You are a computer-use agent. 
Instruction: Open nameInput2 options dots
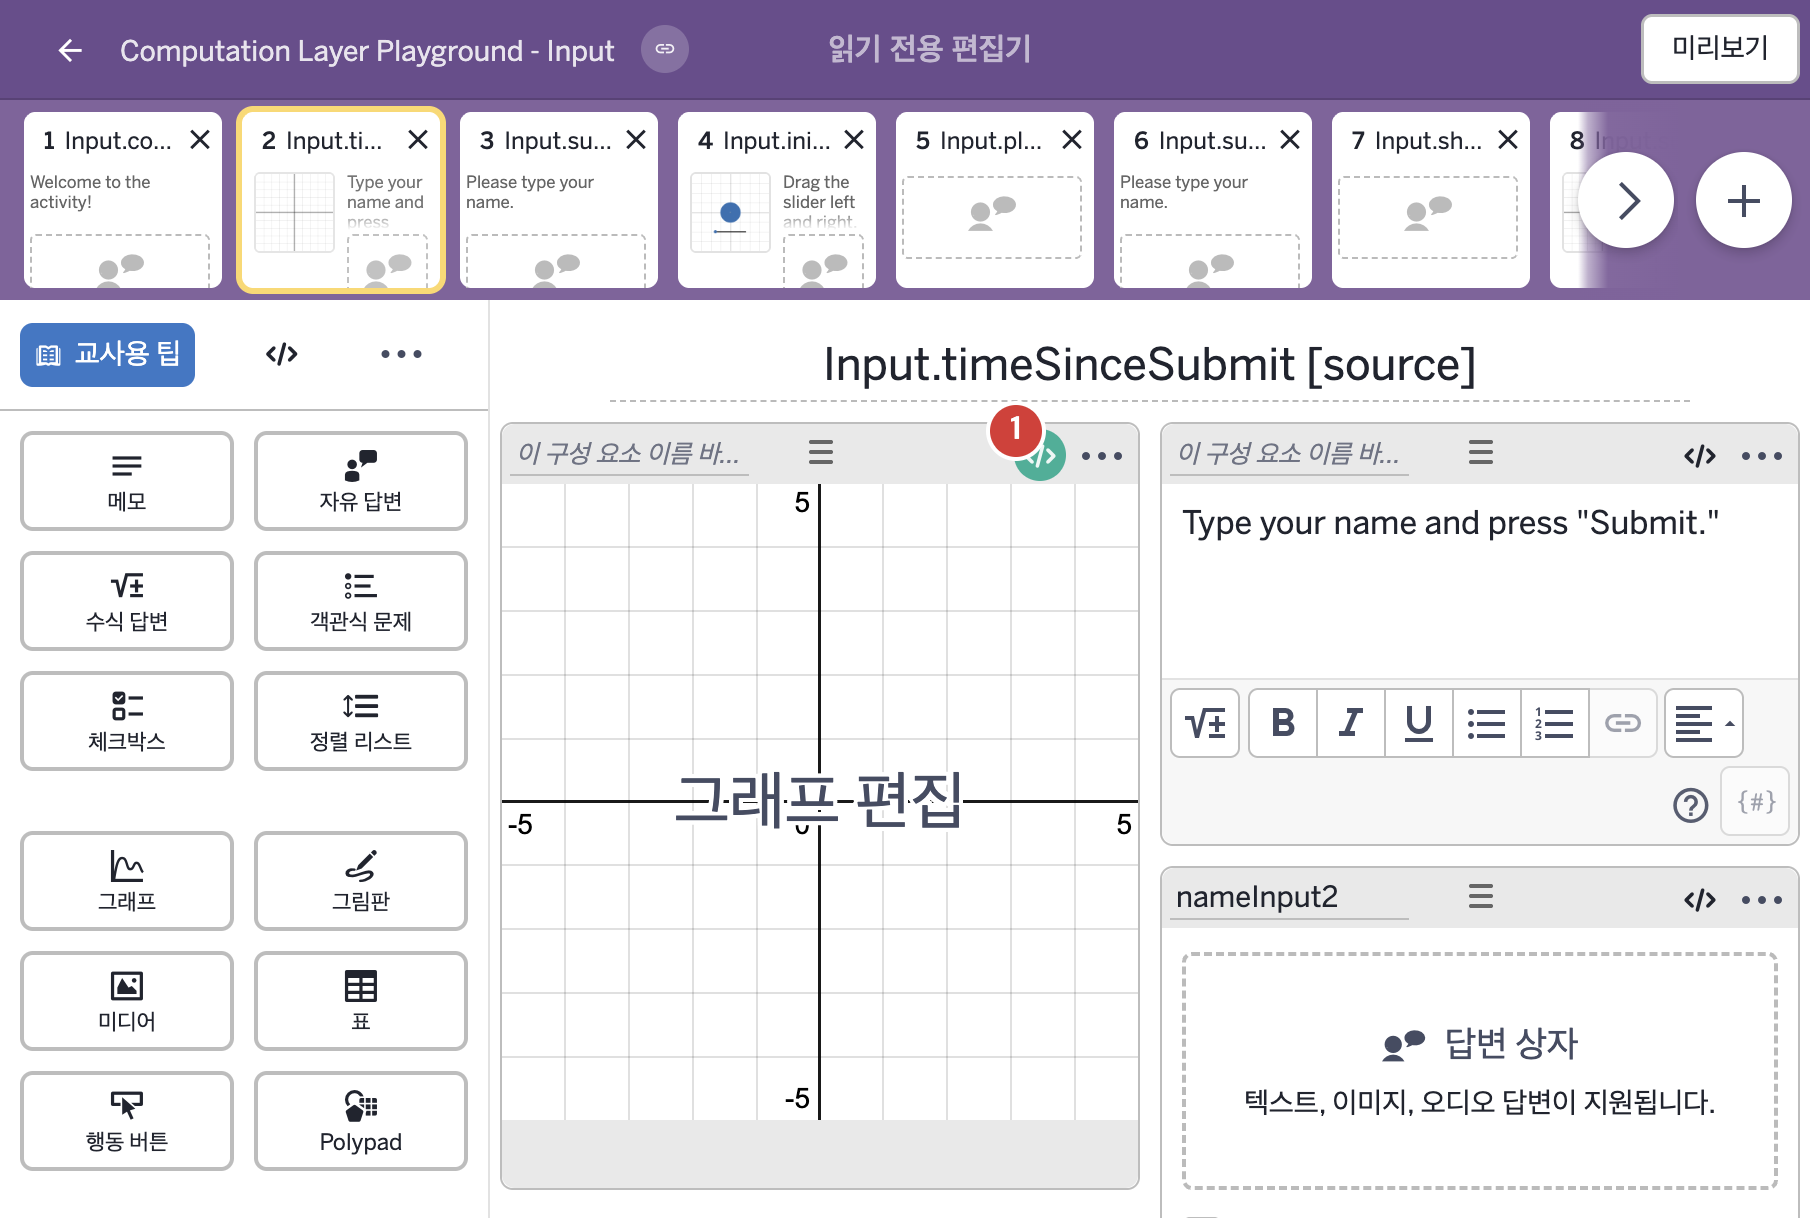click(1762, 900)
